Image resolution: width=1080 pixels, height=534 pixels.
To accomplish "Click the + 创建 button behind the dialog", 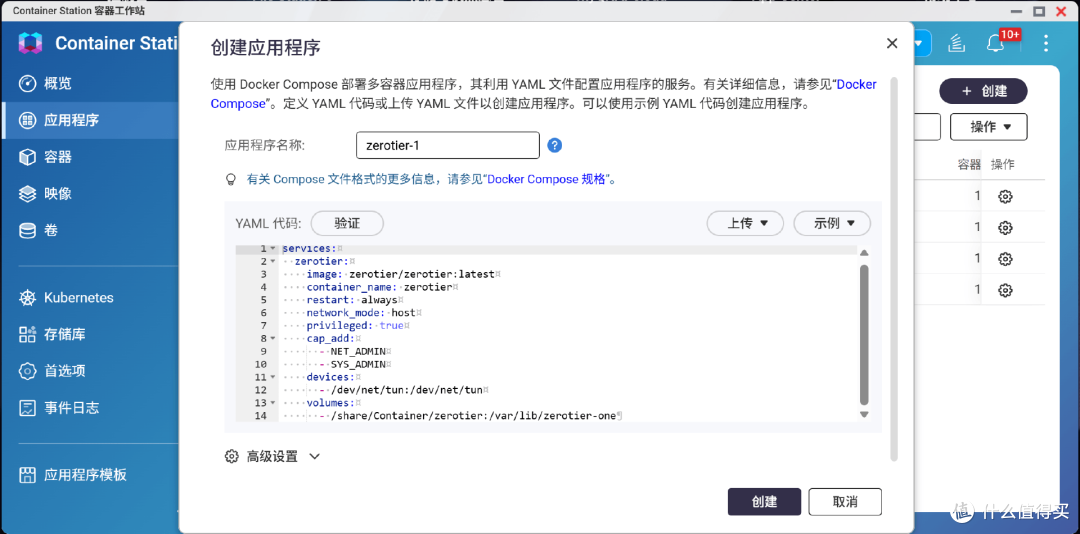I will (x=984, y=91).
